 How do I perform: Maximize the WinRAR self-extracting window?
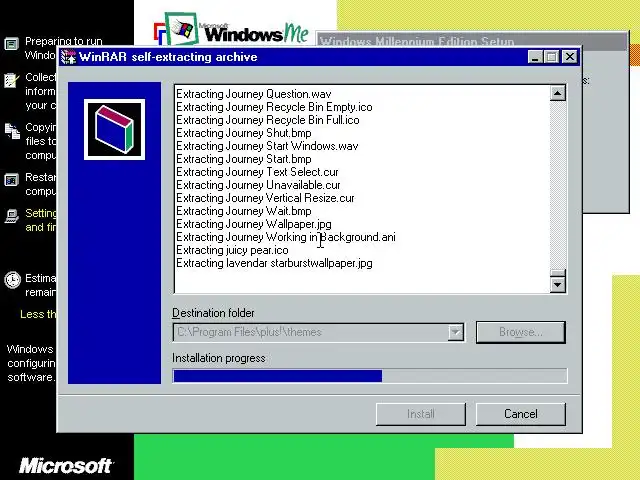tap(551, 57)
